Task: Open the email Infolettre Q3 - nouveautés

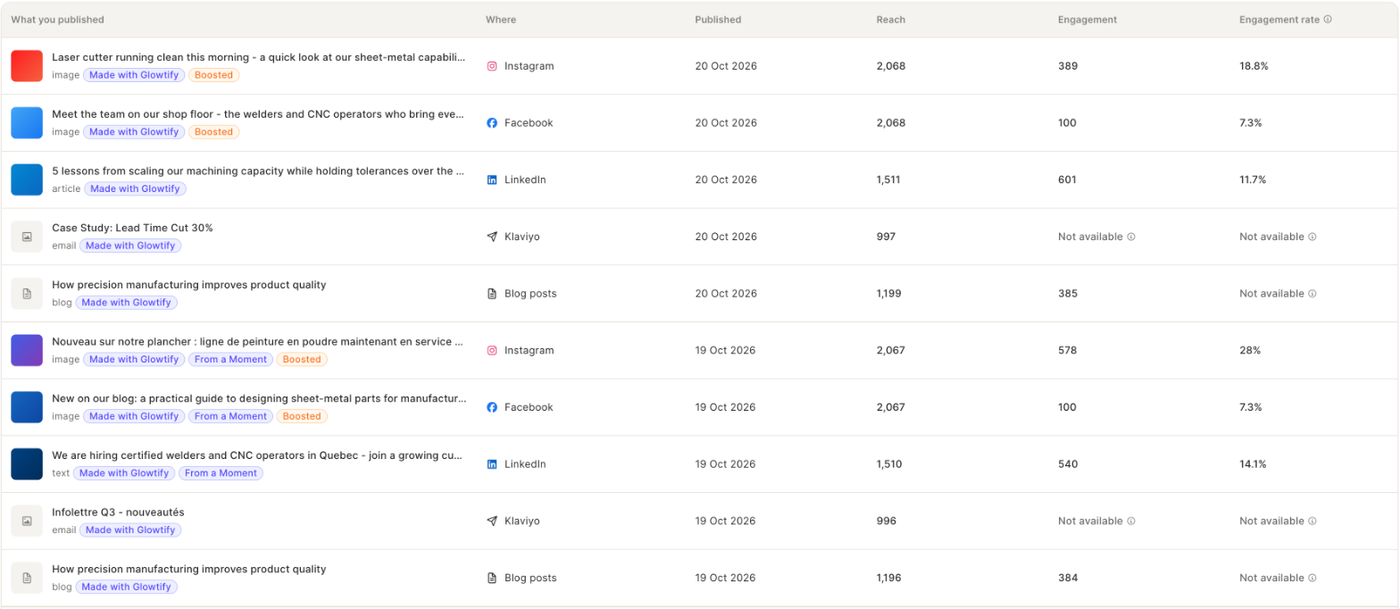Action: [118, 512]
